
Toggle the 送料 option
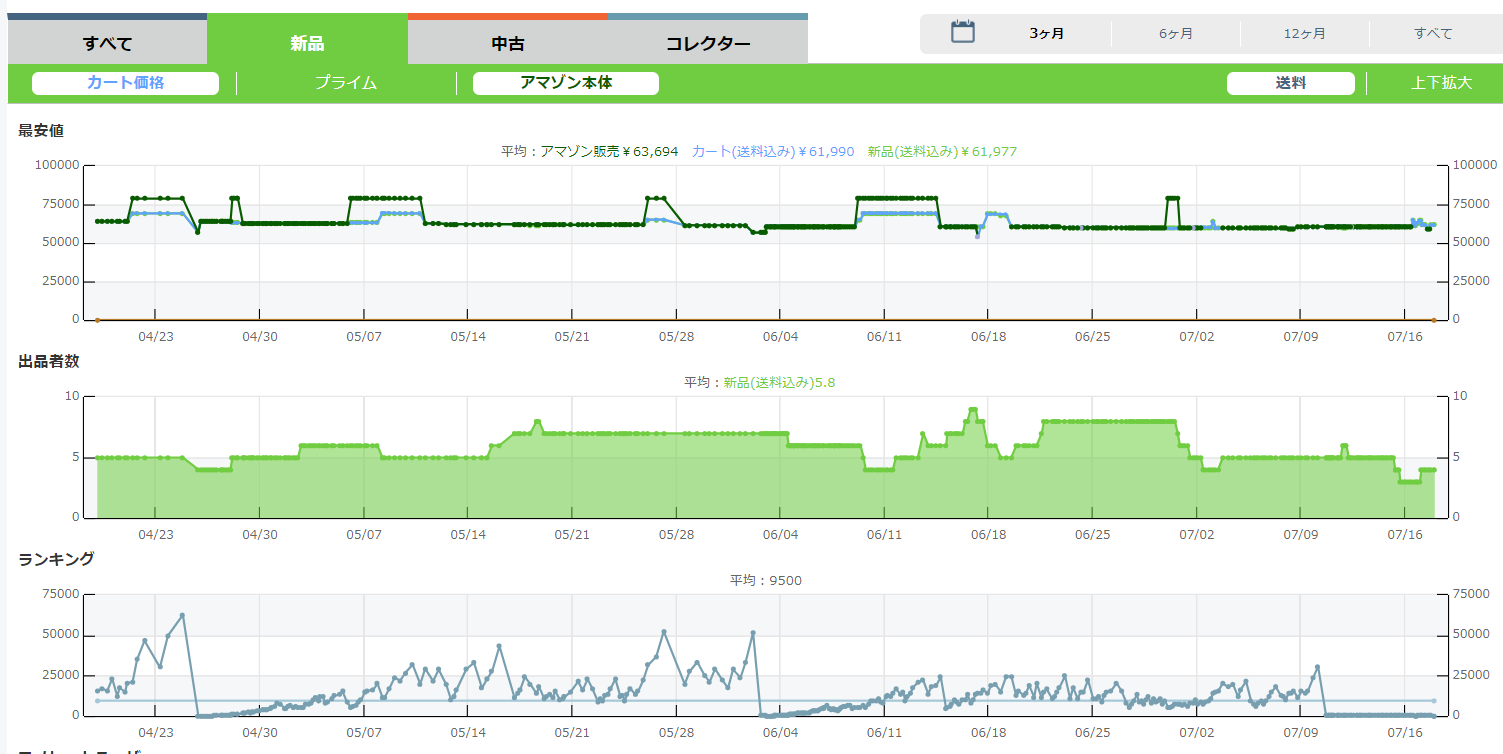click(1290, 83)
